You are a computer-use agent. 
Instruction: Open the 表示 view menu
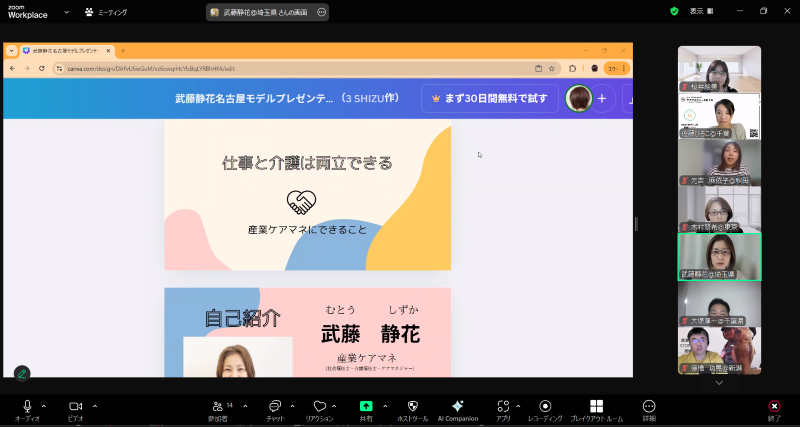tap(702, 11)
